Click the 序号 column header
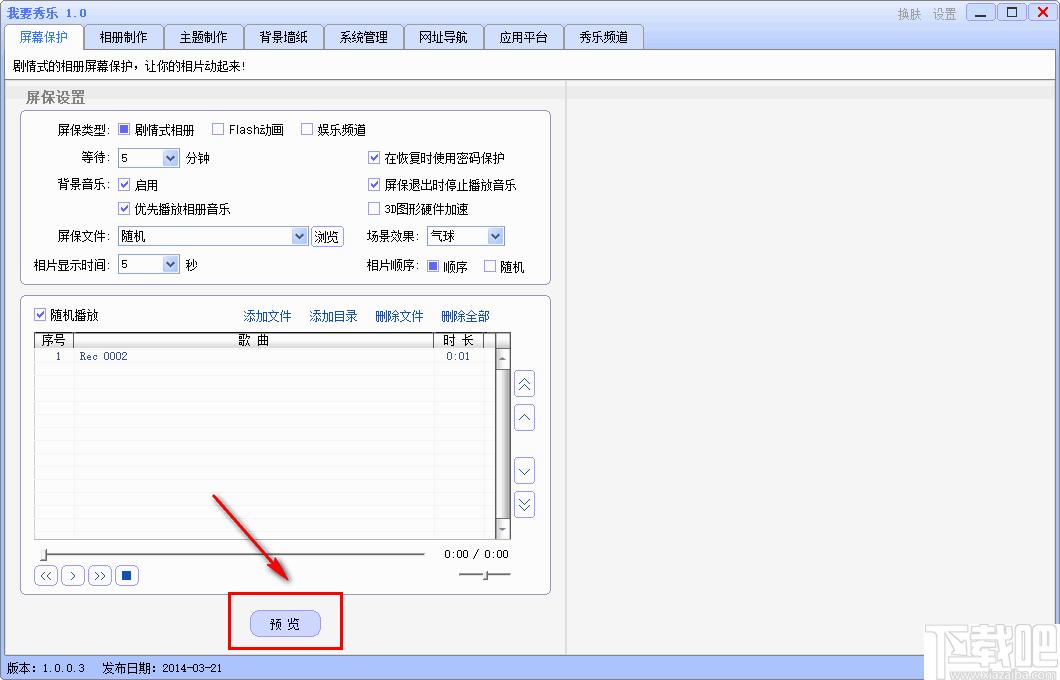Screen dimensions: 1060x680 coord(54,340)
